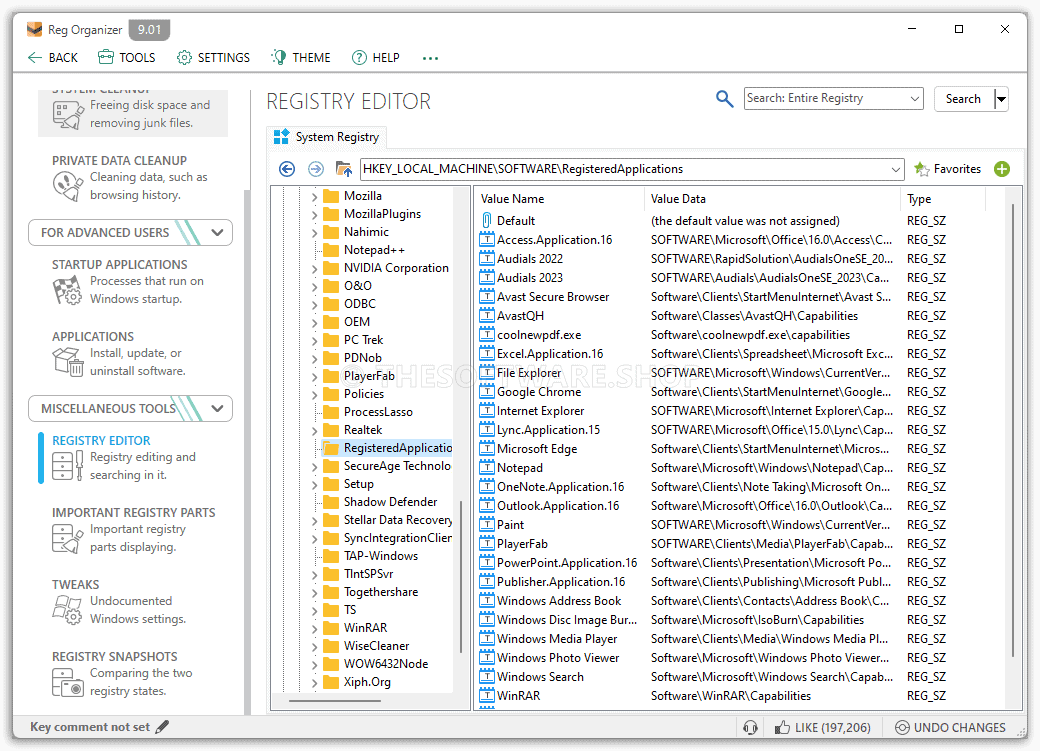Sort by Value Name column header
The image size is (1040, 751).
(560, 198)
